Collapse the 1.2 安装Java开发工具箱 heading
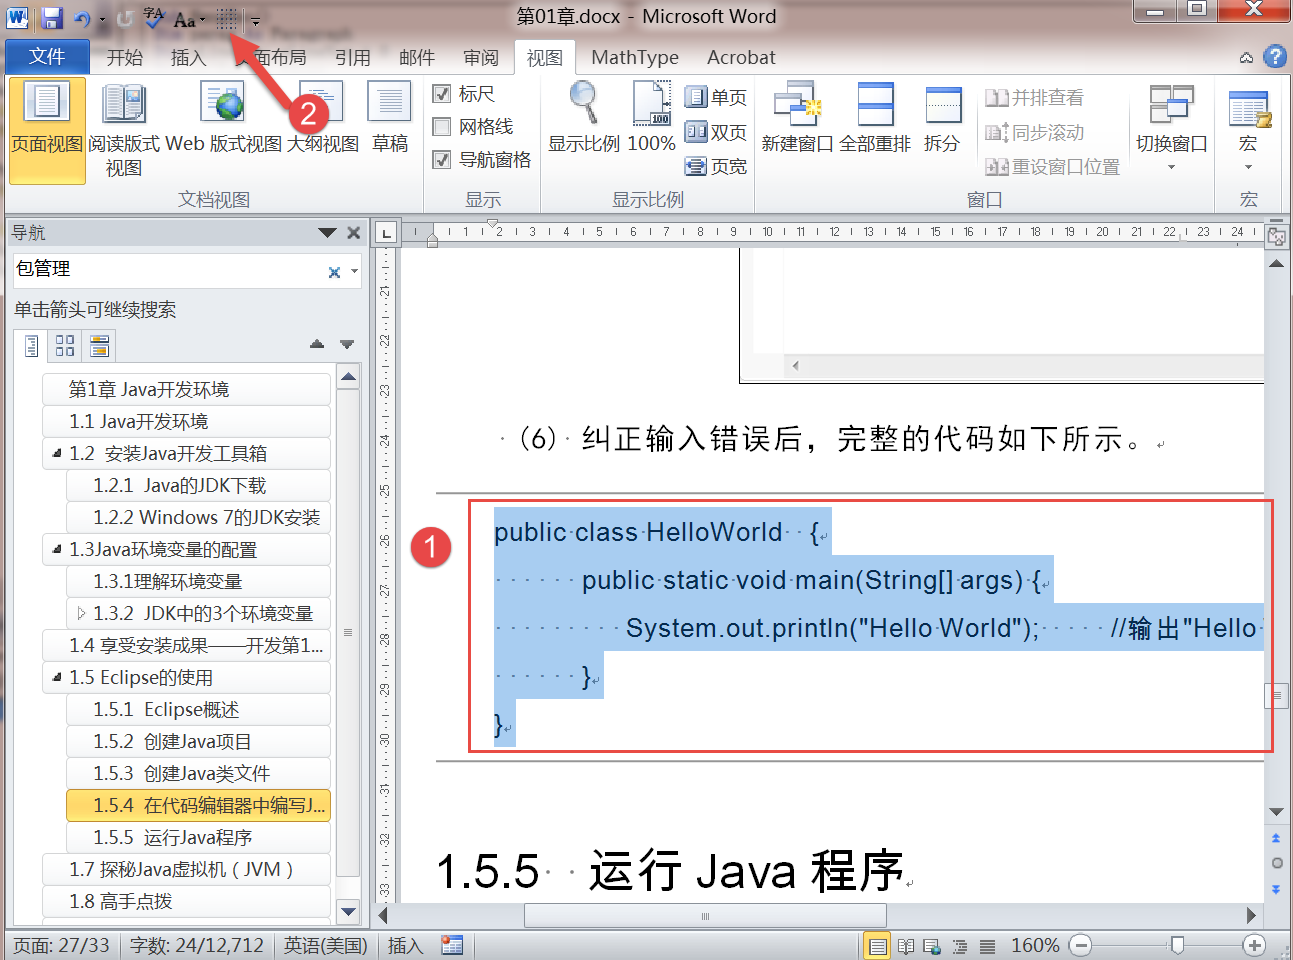Image resolution: width=1293 pixels, height=960 pixels. (x=57, y=454)
